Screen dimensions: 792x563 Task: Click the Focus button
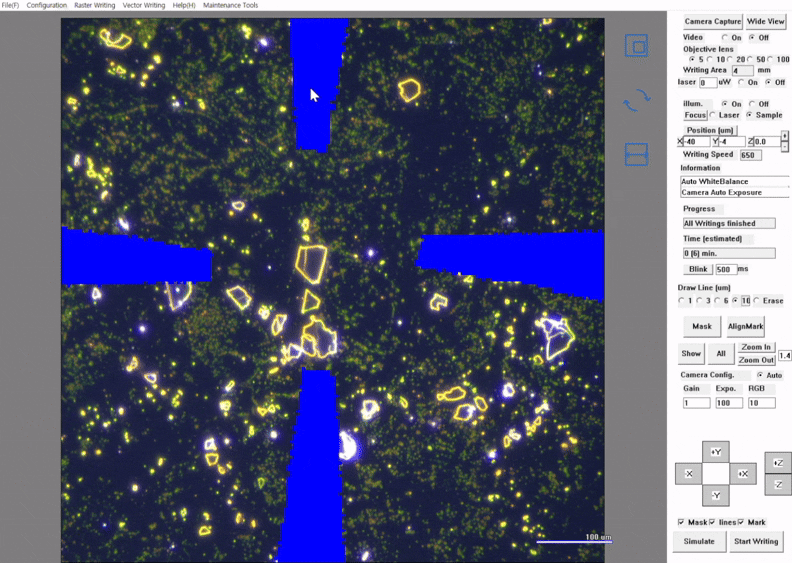pos(695,115)
